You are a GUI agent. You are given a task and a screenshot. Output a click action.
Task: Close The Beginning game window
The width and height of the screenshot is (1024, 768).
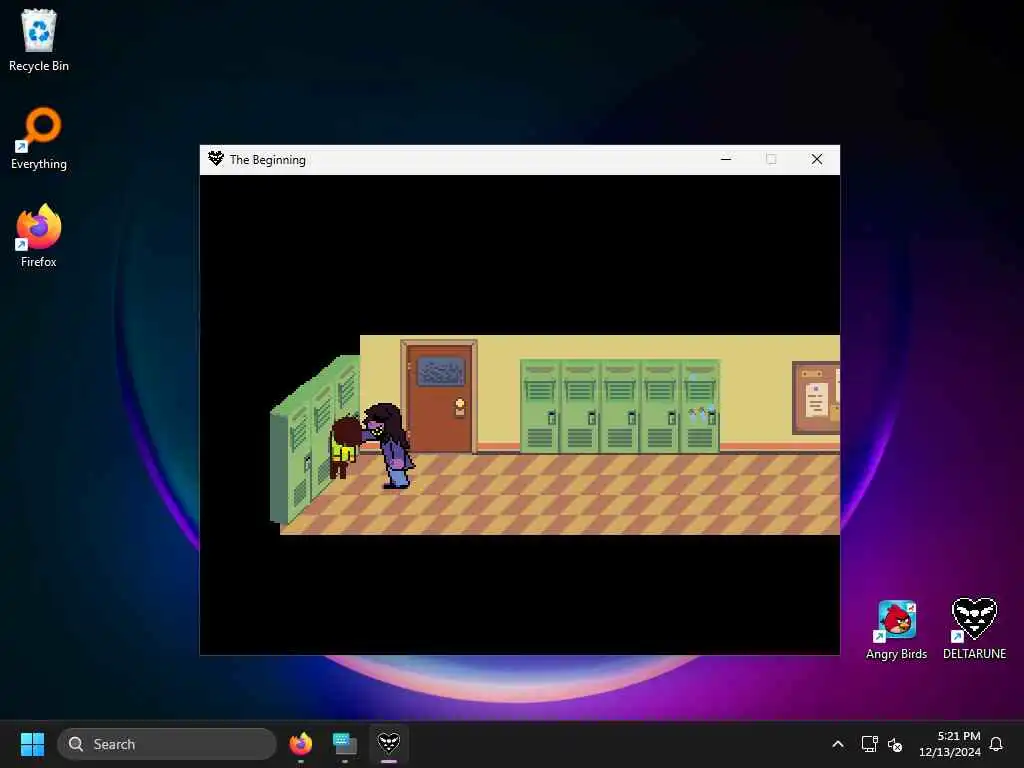(x=816, y=159)
